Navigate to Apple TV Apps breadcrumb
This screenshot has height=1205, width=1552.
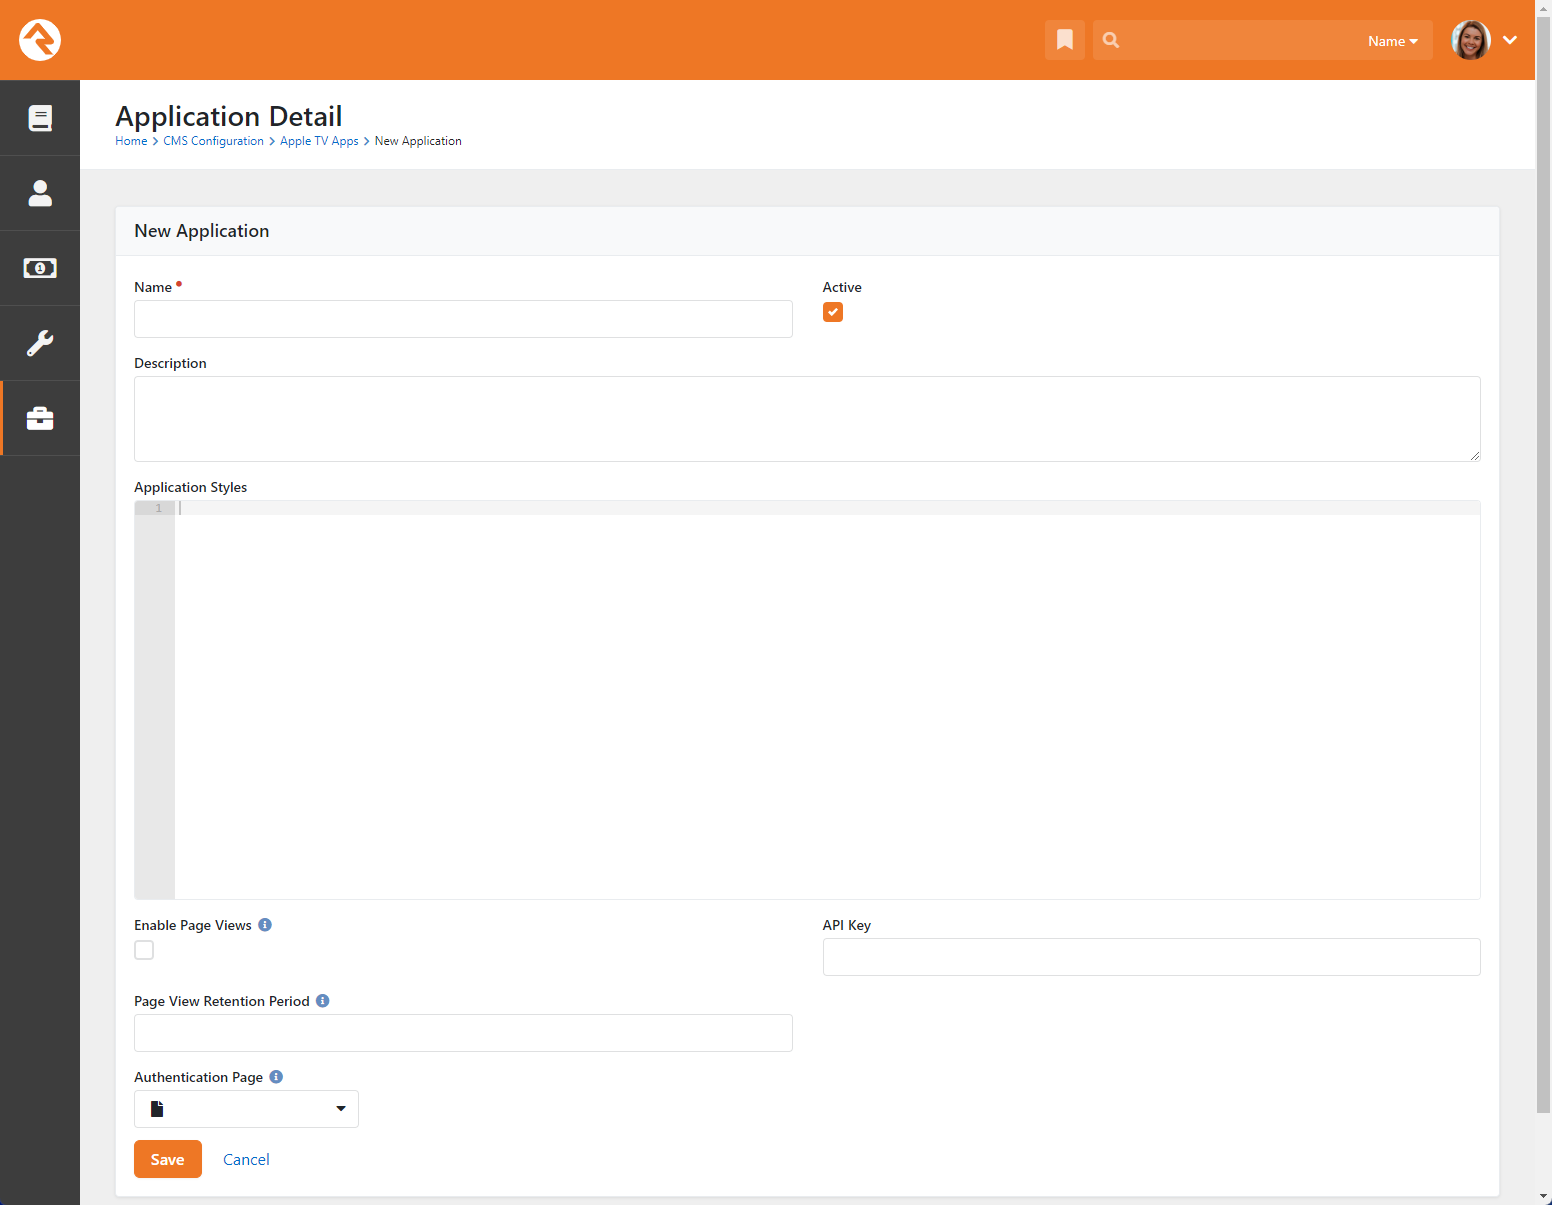(319, 141)
